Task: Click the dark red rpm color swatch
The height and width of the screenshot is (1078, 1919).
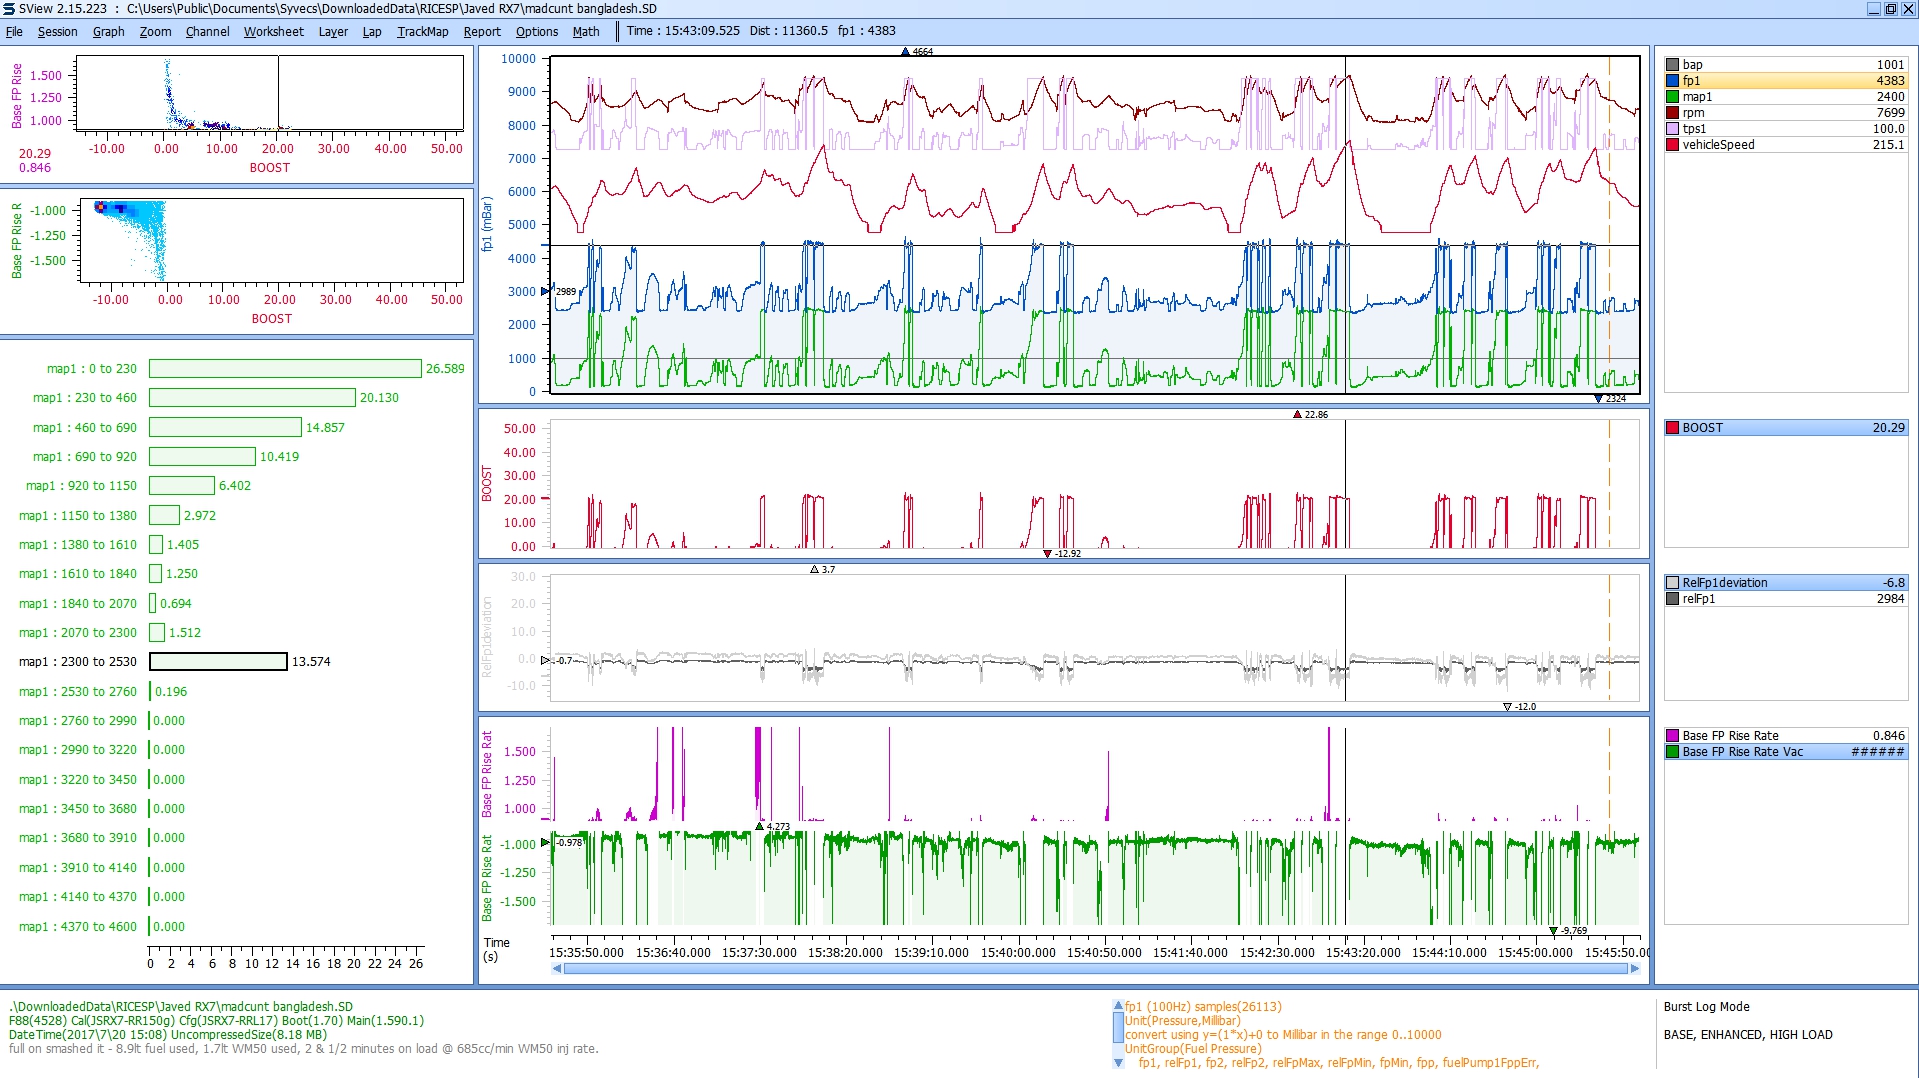Action: (x=1672, y=113)
